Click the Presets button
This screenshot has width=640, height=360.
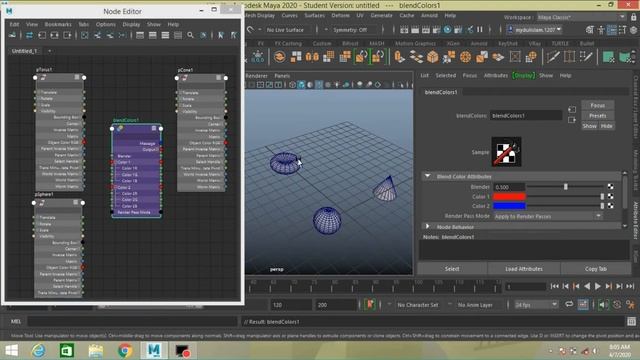point(598,116)
